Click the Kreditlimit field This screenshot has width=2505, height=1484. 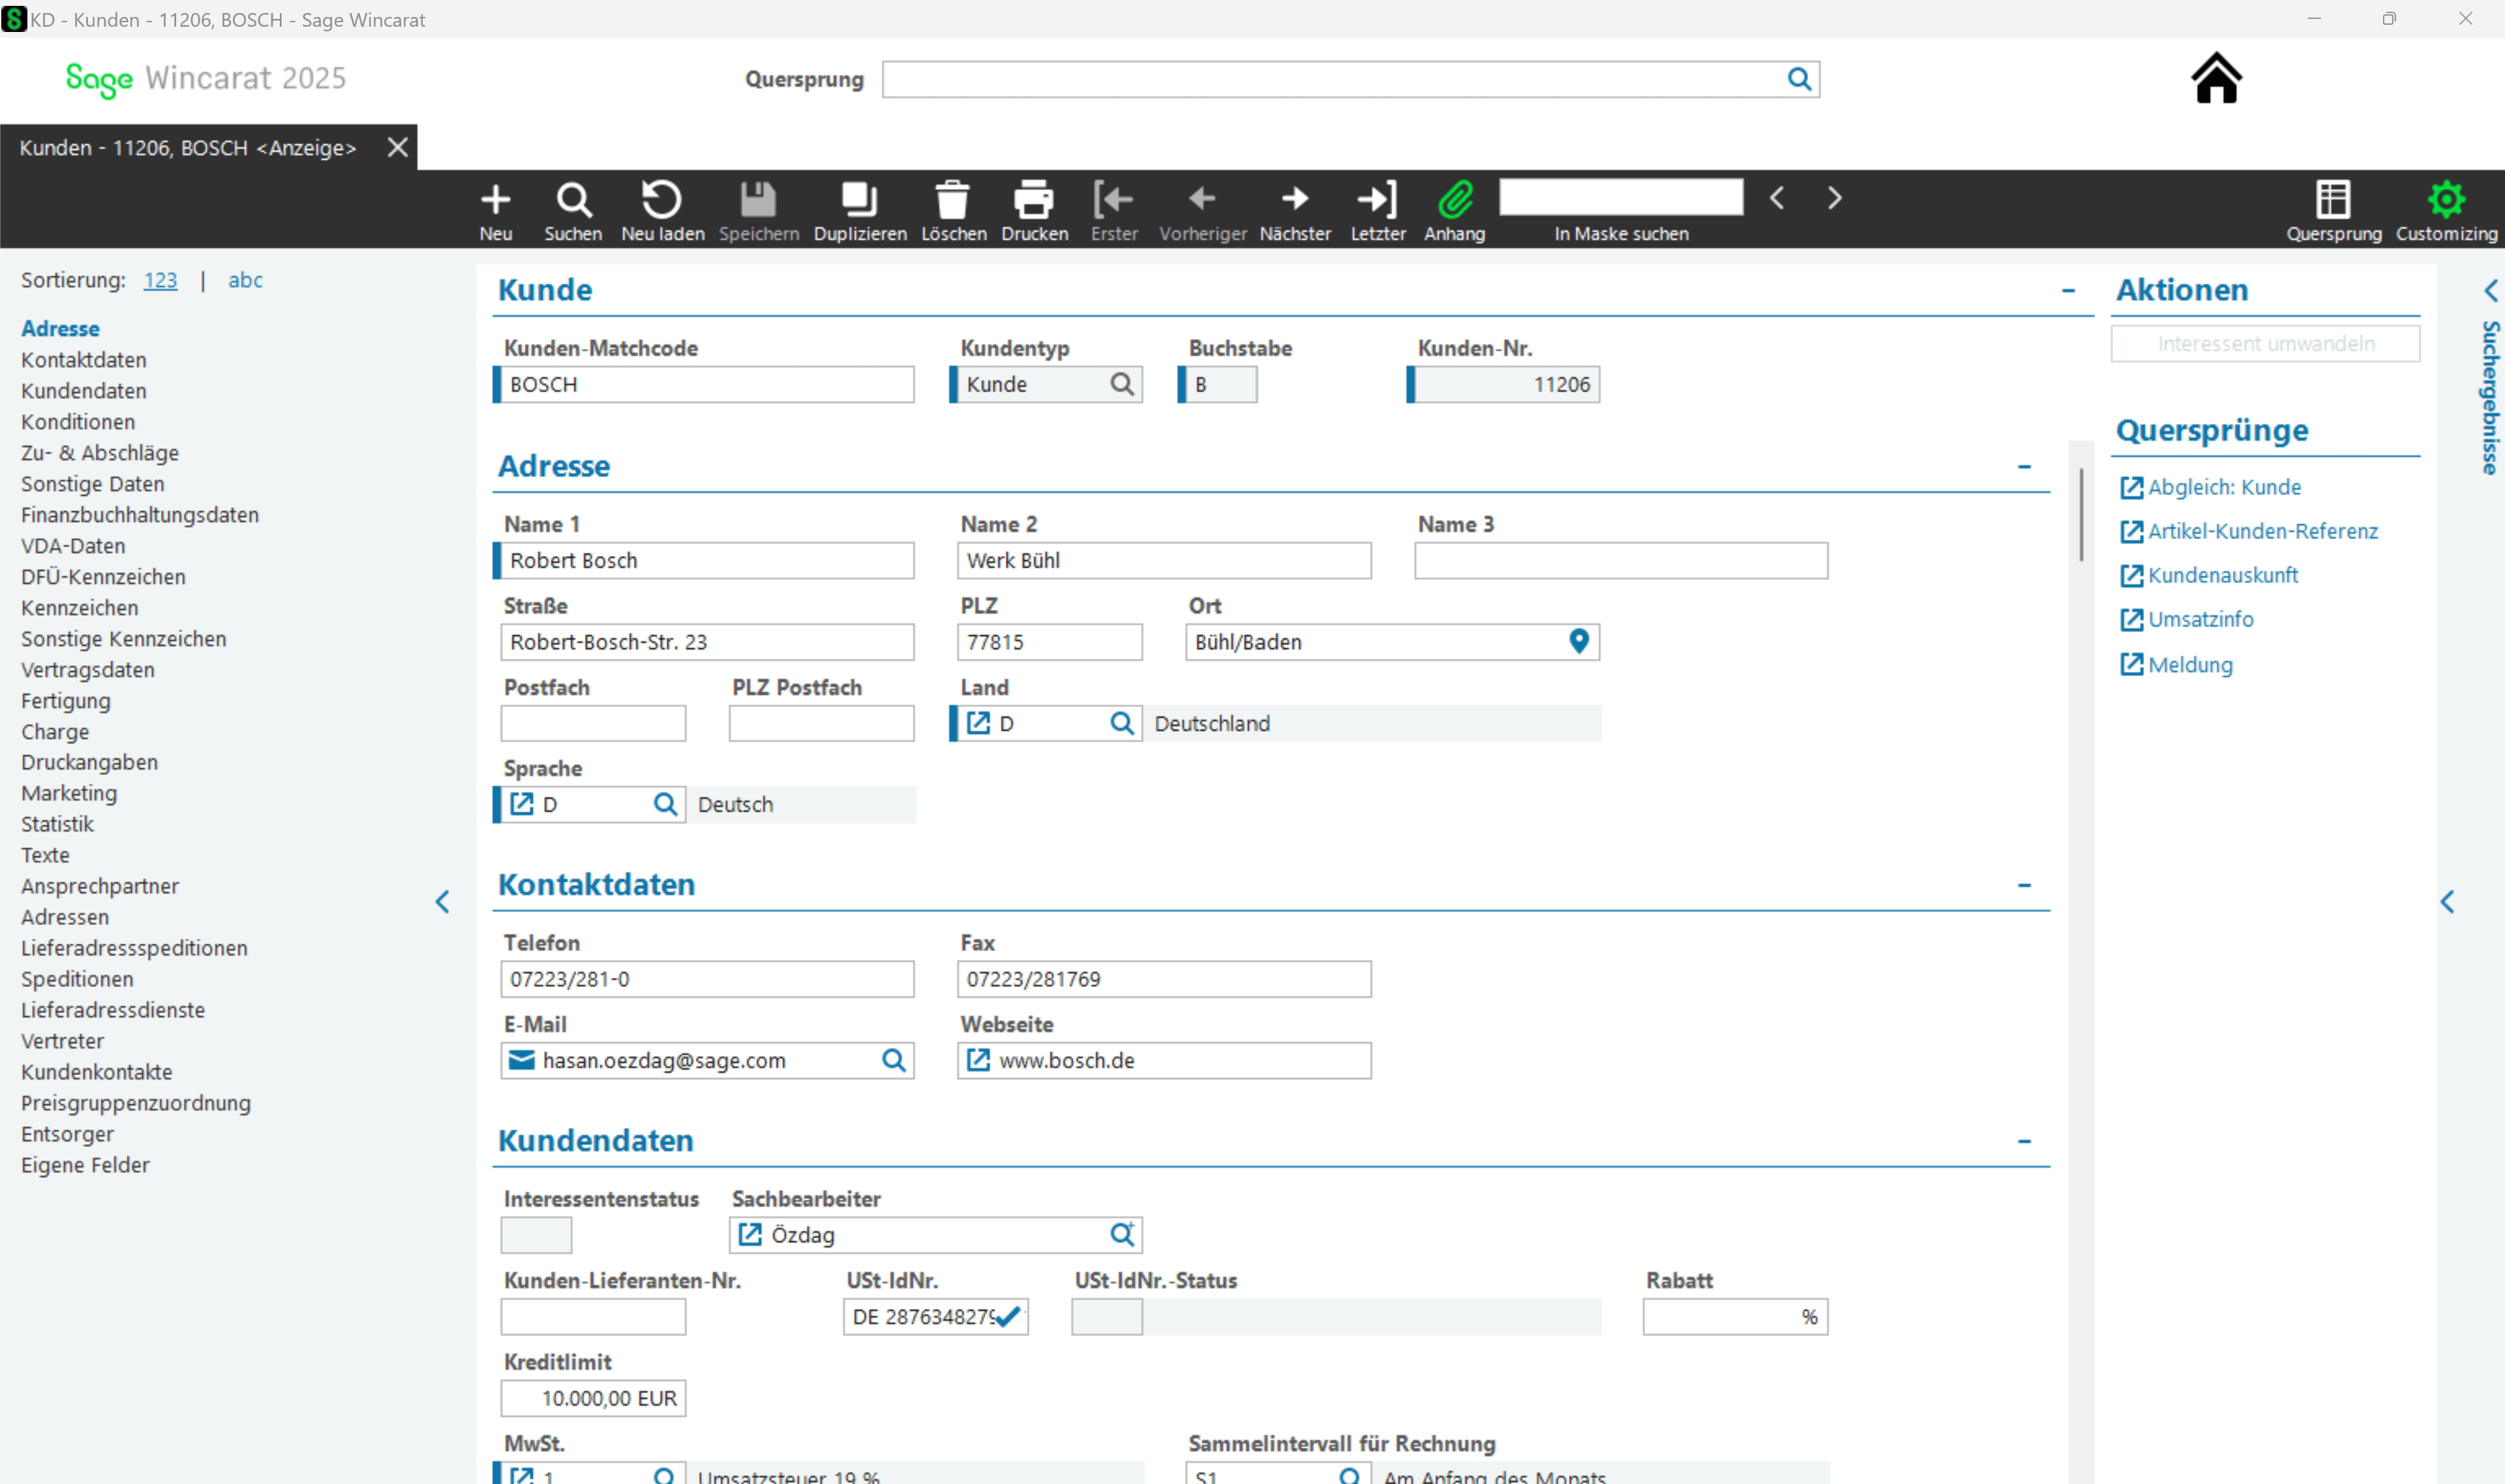click(x=593, y=1398)
